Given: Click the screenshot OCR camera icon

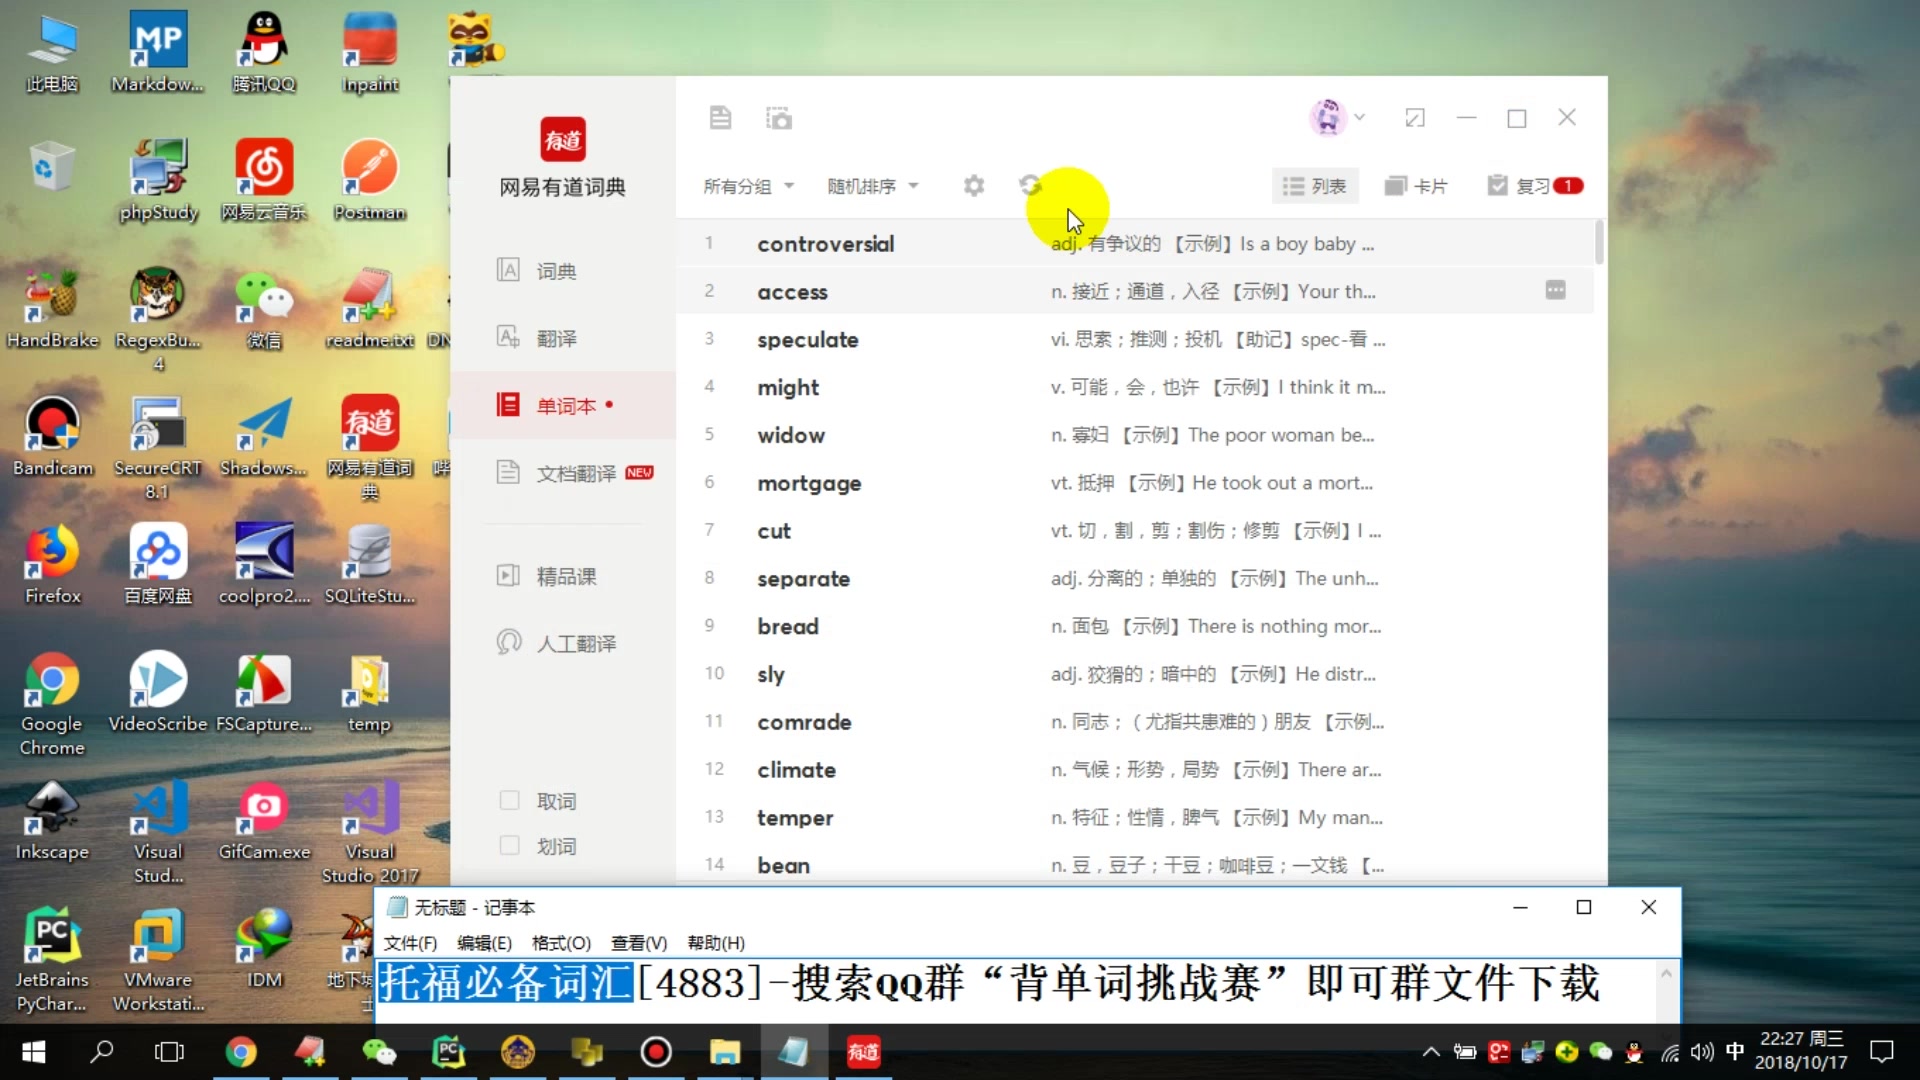Looking at the screenshot, I should pos(779,117).
